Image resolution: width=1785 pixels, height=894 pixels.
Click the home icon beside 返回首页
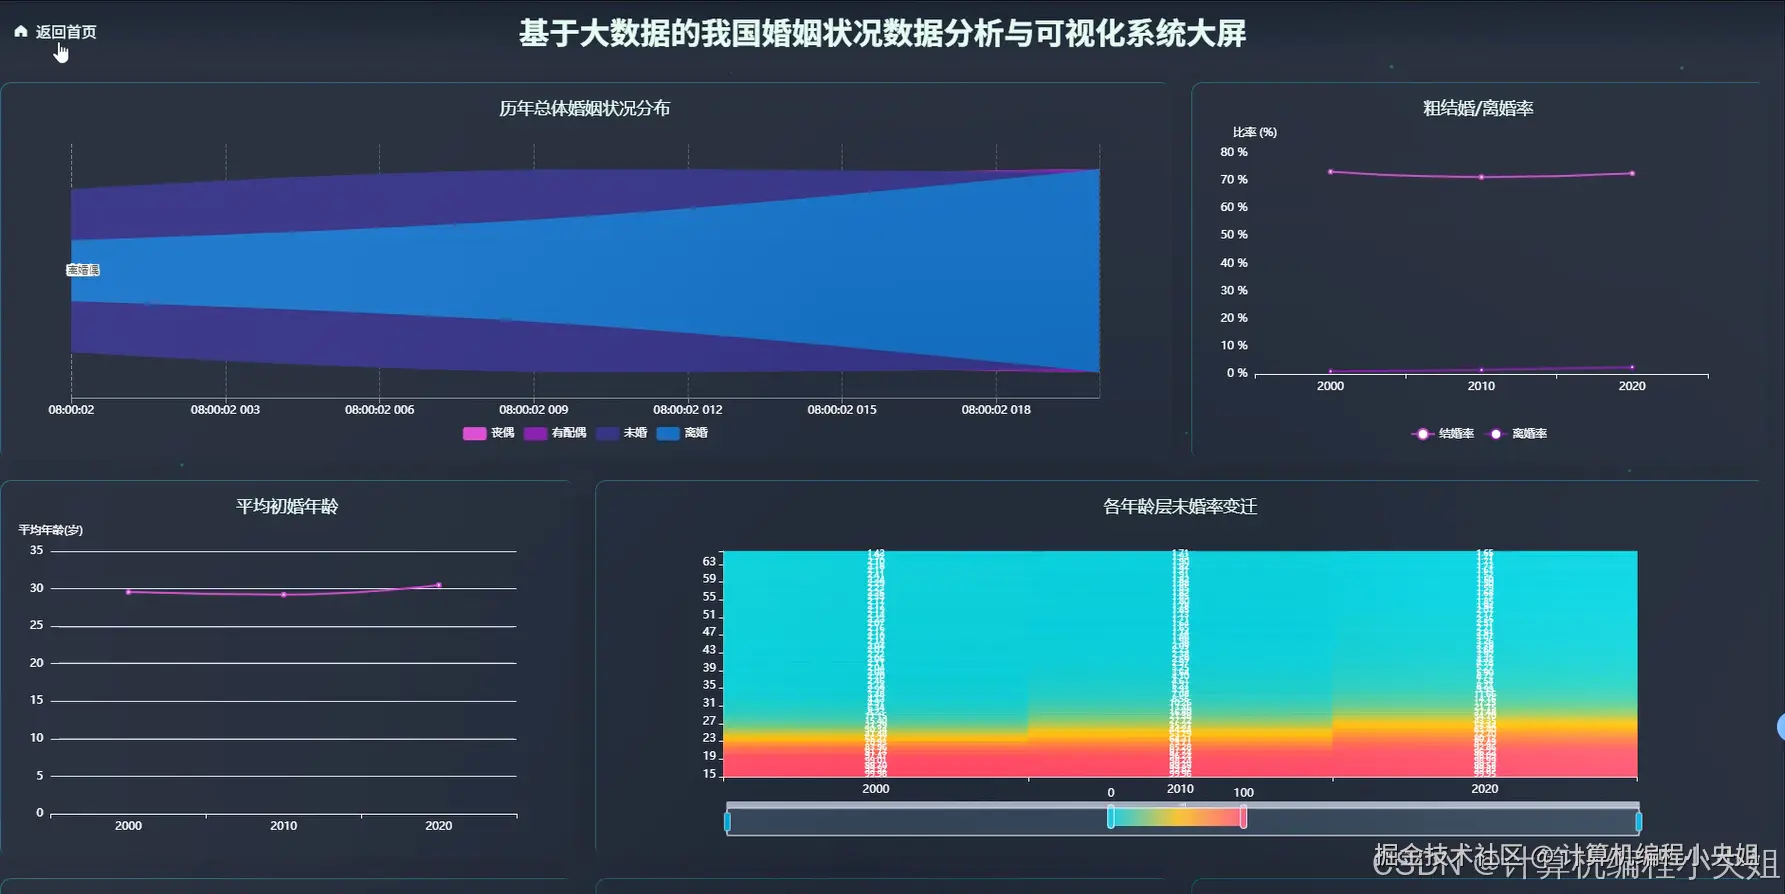click(20, 32)
